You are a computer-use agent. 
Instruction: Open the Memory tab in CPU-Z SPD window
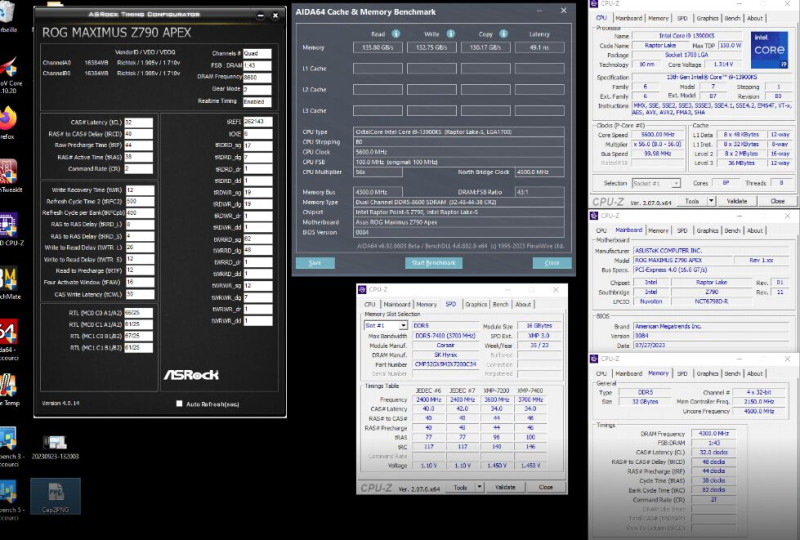click(427, 304)
